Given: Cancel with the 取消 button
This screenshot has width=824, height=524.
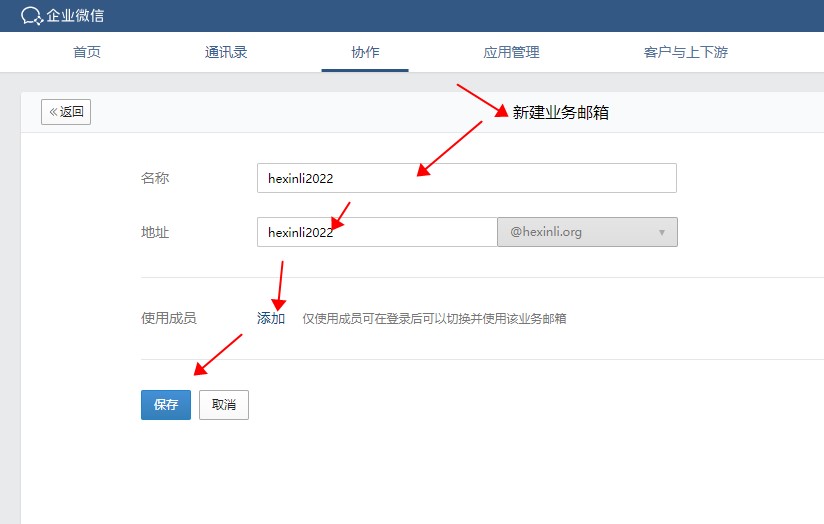Looking at the screenshot, I should tap(224, 405).
